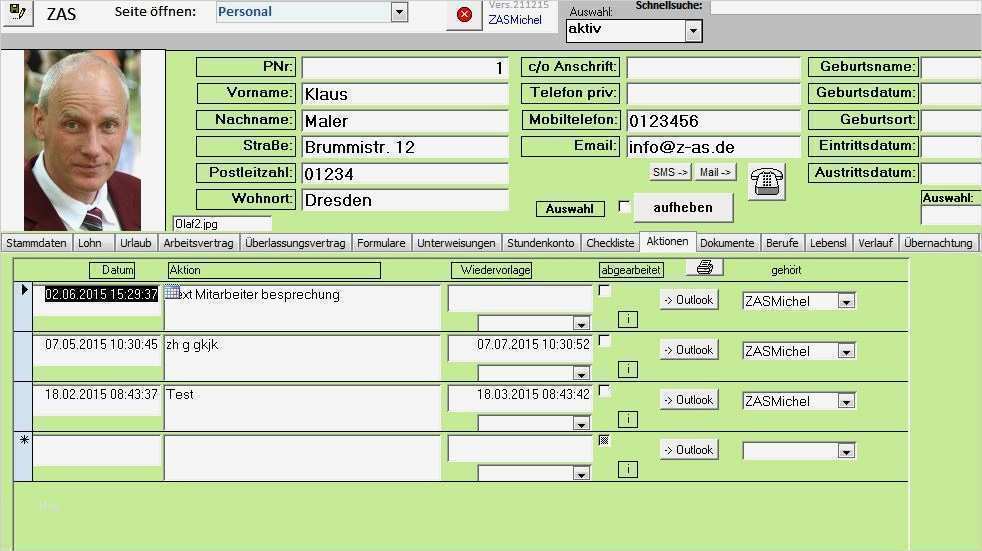
Task: Click the telephone dial icon
Action: point(767,182)
